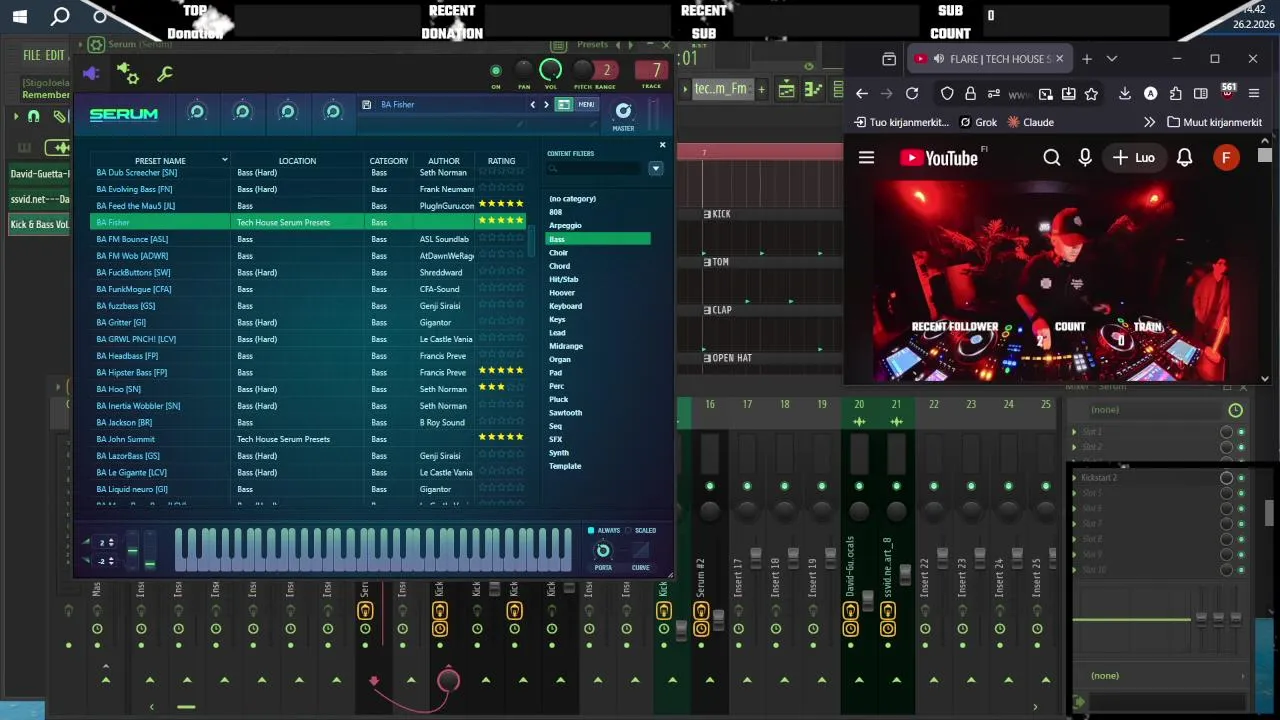The height and width of the screenshot is (720, 1280).
Task: Close the Serum preset browser panel
Action: click(x=662, y=145)
